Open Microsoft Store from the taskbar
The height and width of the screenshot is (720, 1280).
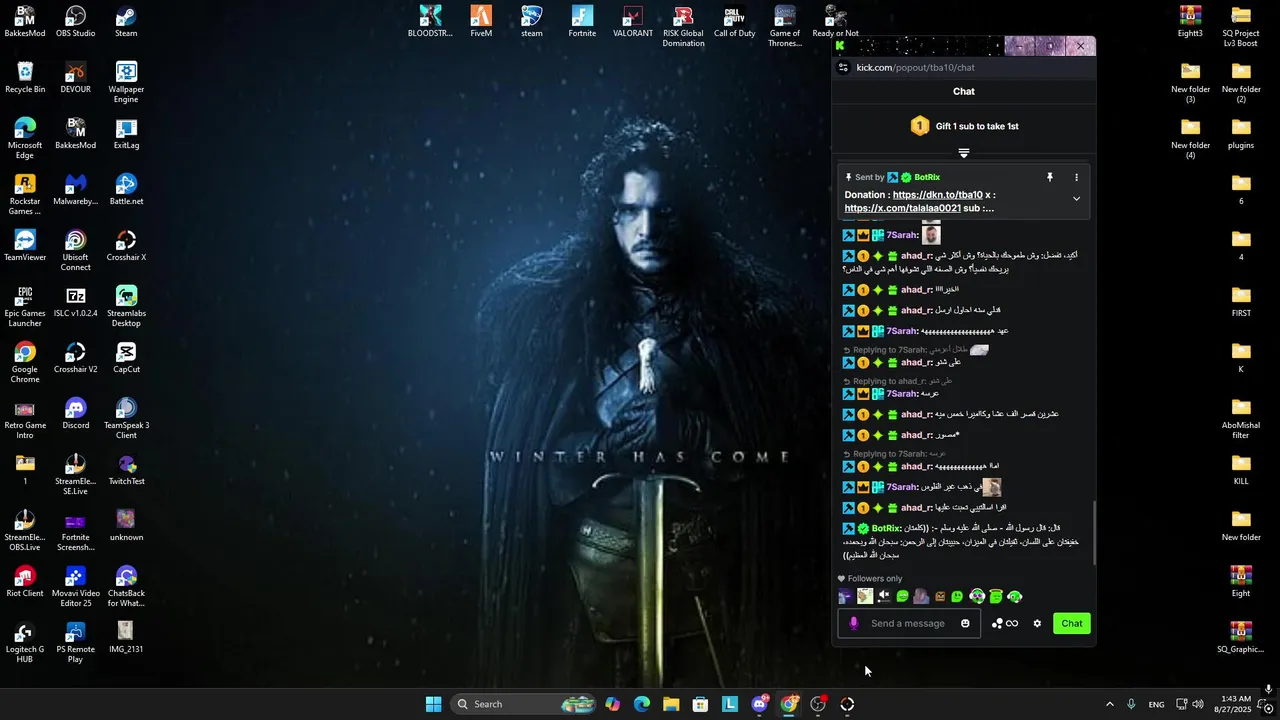(700, 704)
